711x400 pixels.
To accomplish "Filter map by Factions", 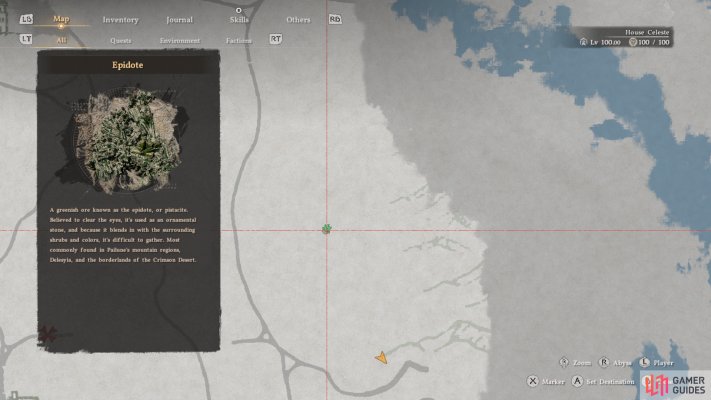I will (239, 41).
